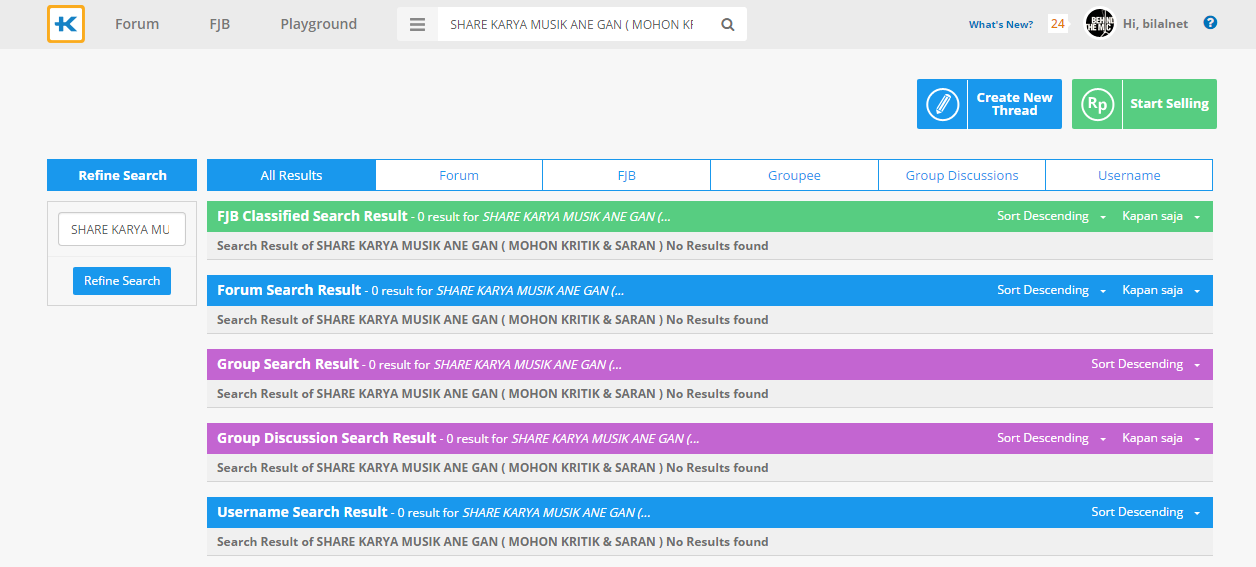Click the magnifier search icon

(728, 24)
